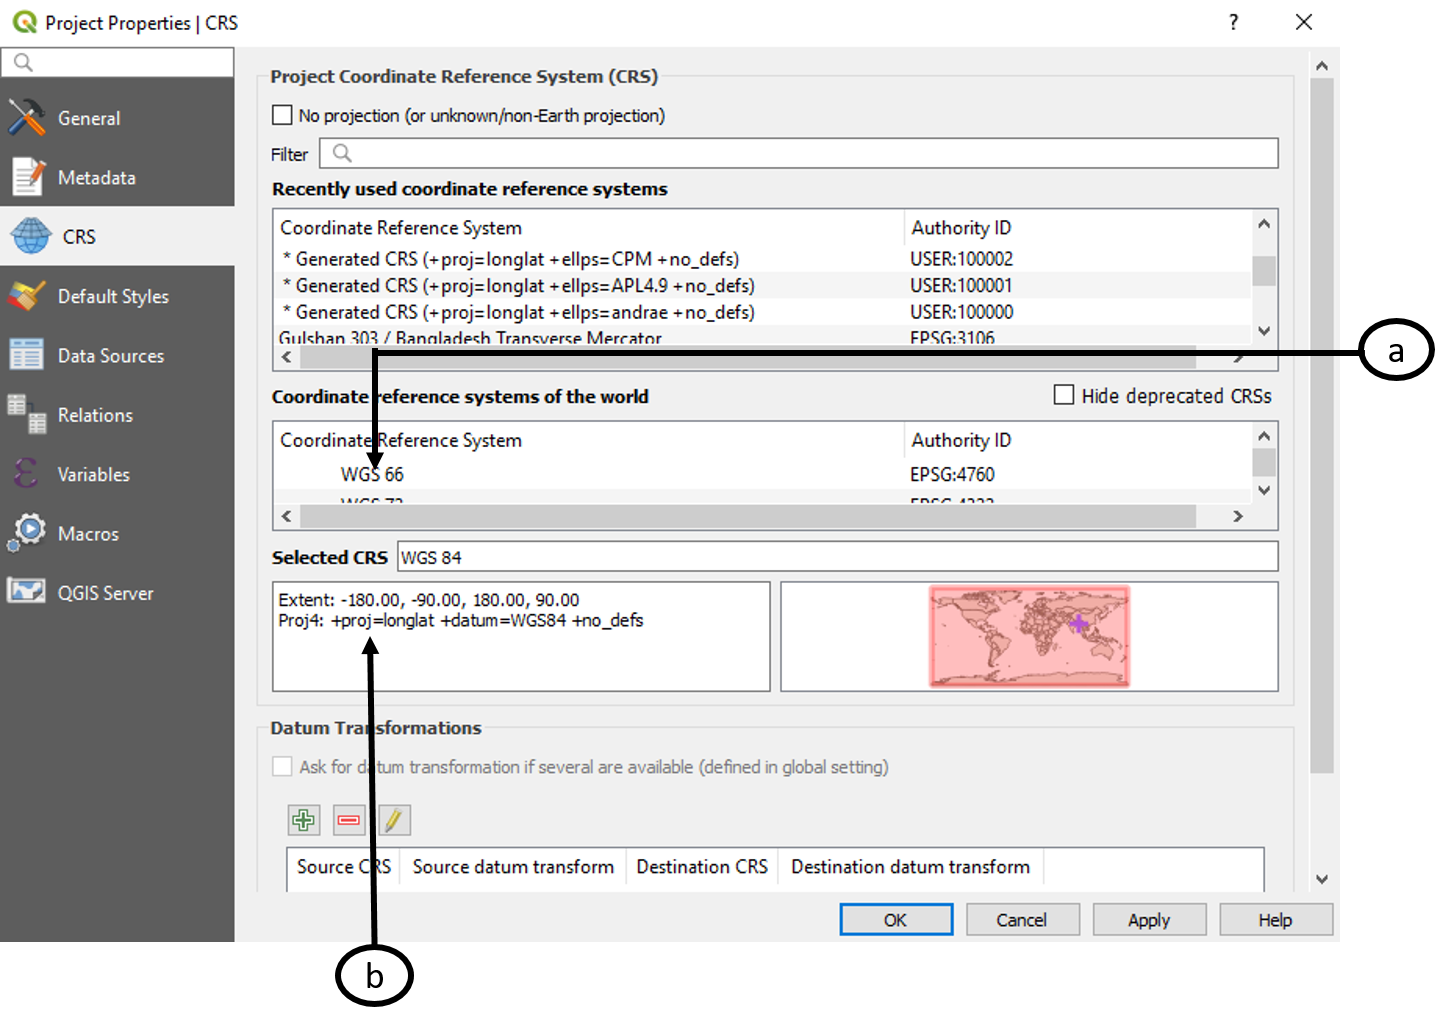This screenshot has height=1021, width=1435.
Task: Open the Metadata settings page
Action: point(117,177)
